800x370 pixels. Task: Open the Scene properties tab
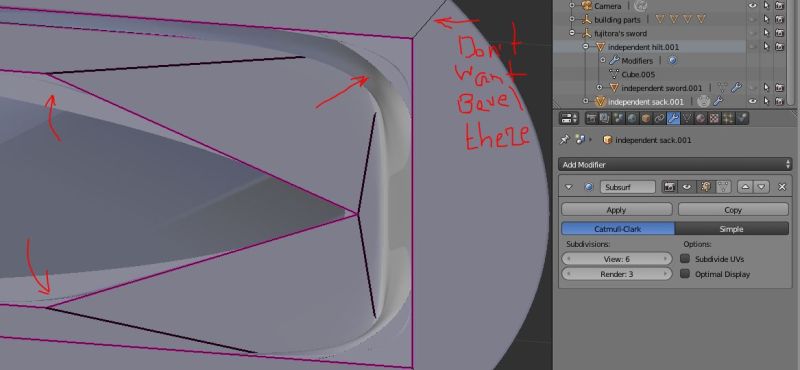(619, 118)
